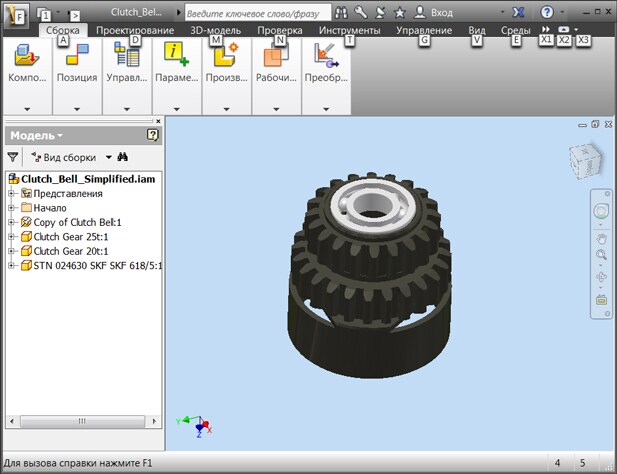Click the filter funnel icon in model browser

coord(13,157)
